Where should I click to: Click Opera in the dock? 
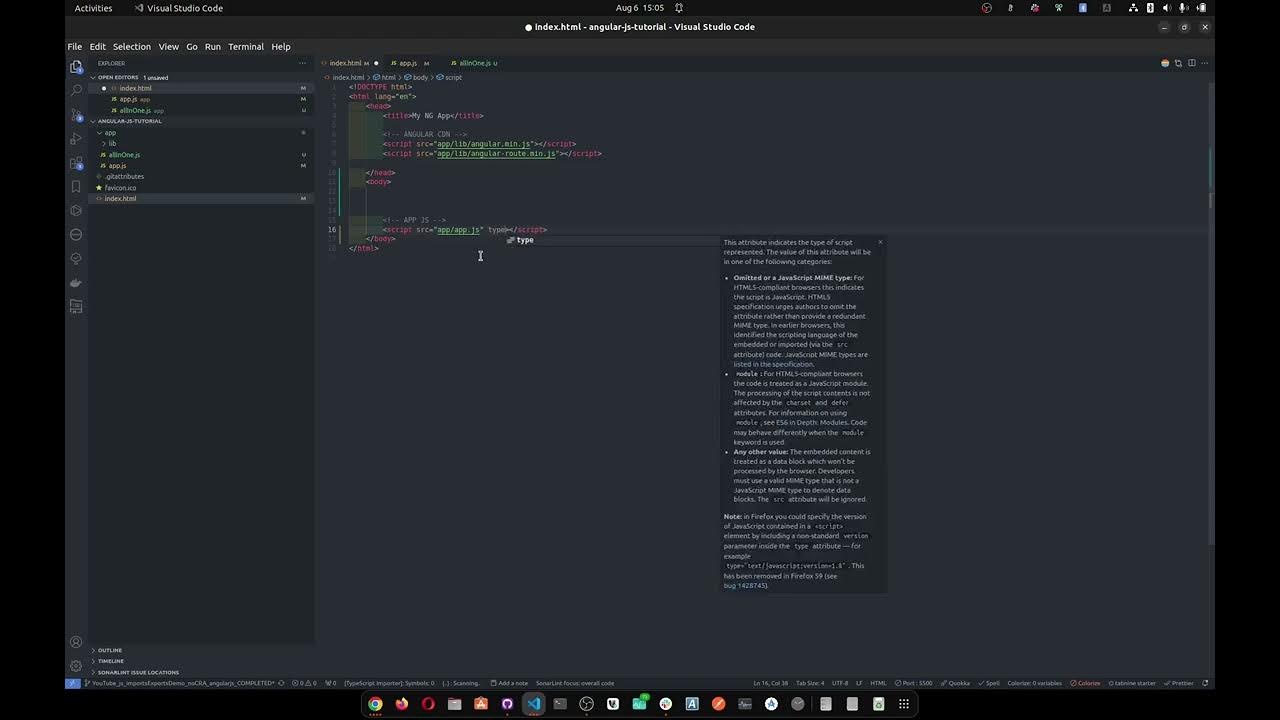(x=428, y=704)
